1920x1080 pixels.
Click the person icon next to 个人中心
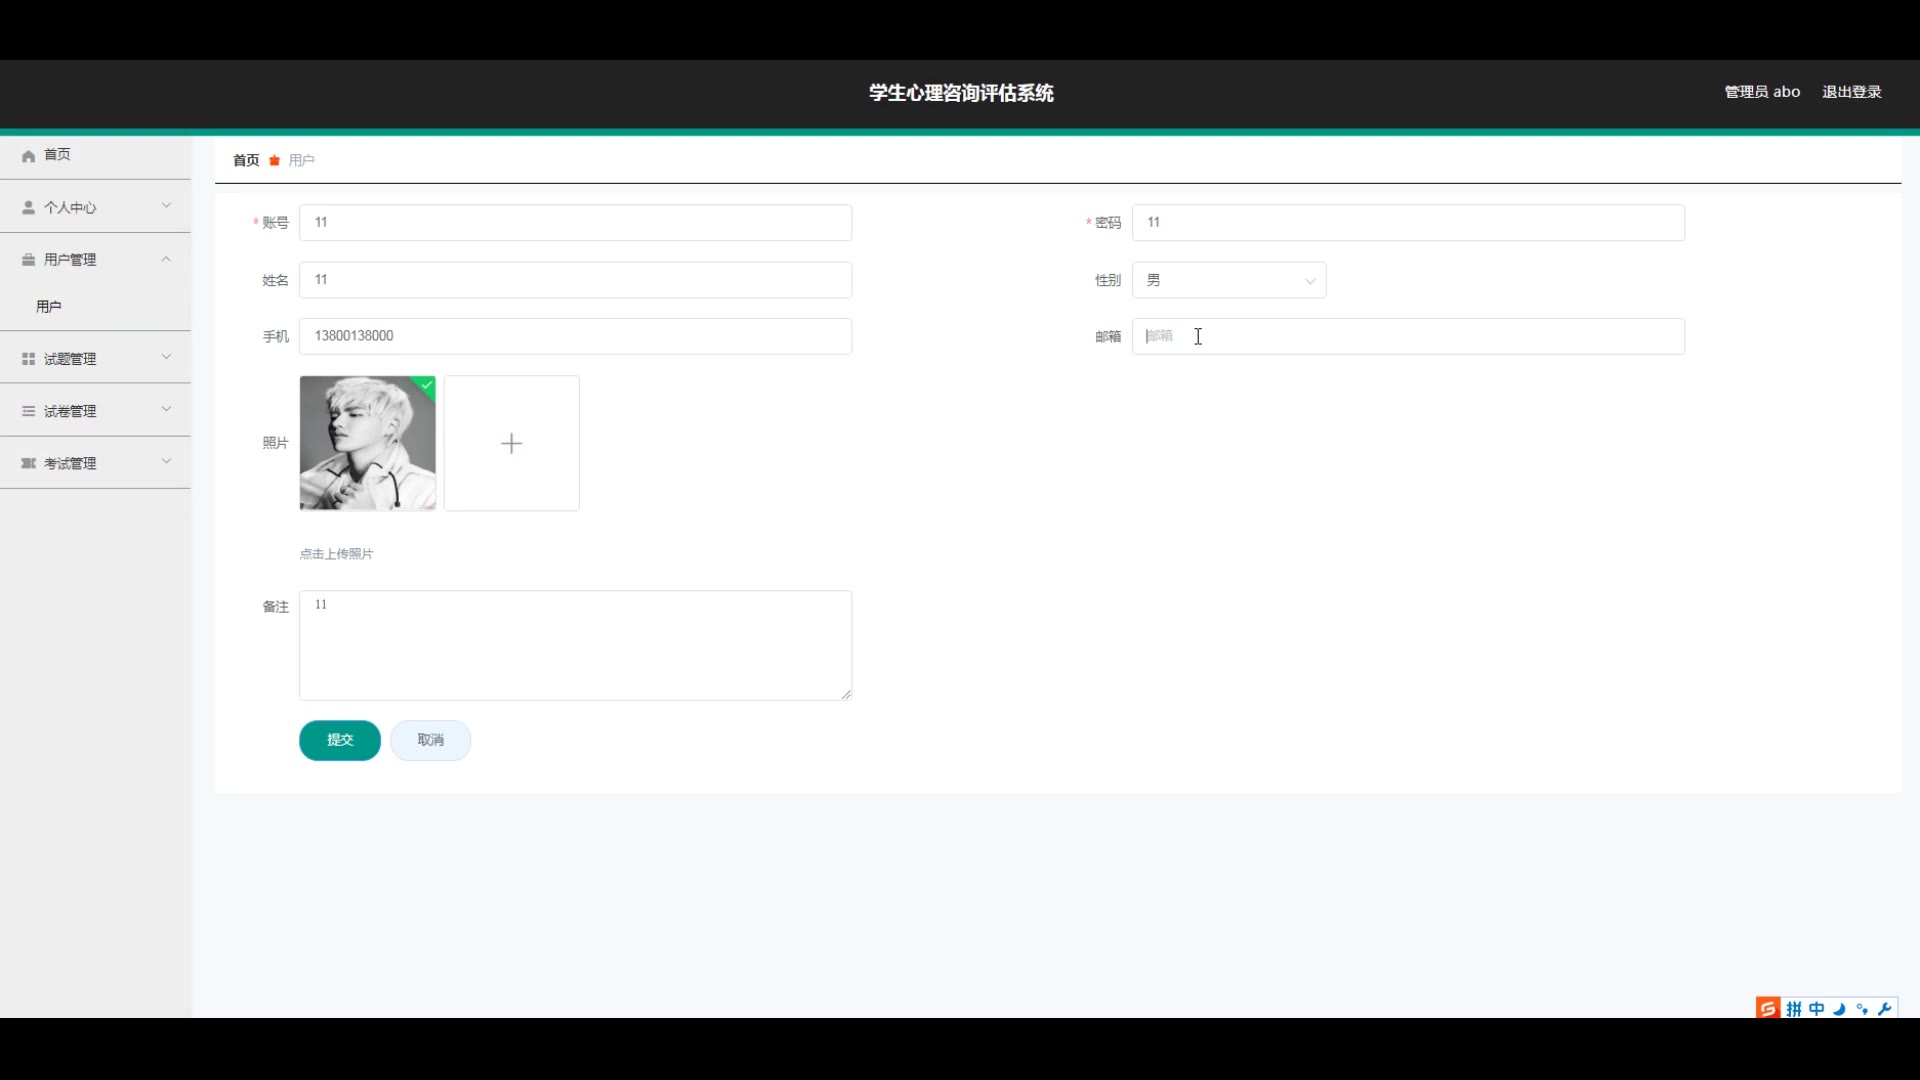coord(28,208)
